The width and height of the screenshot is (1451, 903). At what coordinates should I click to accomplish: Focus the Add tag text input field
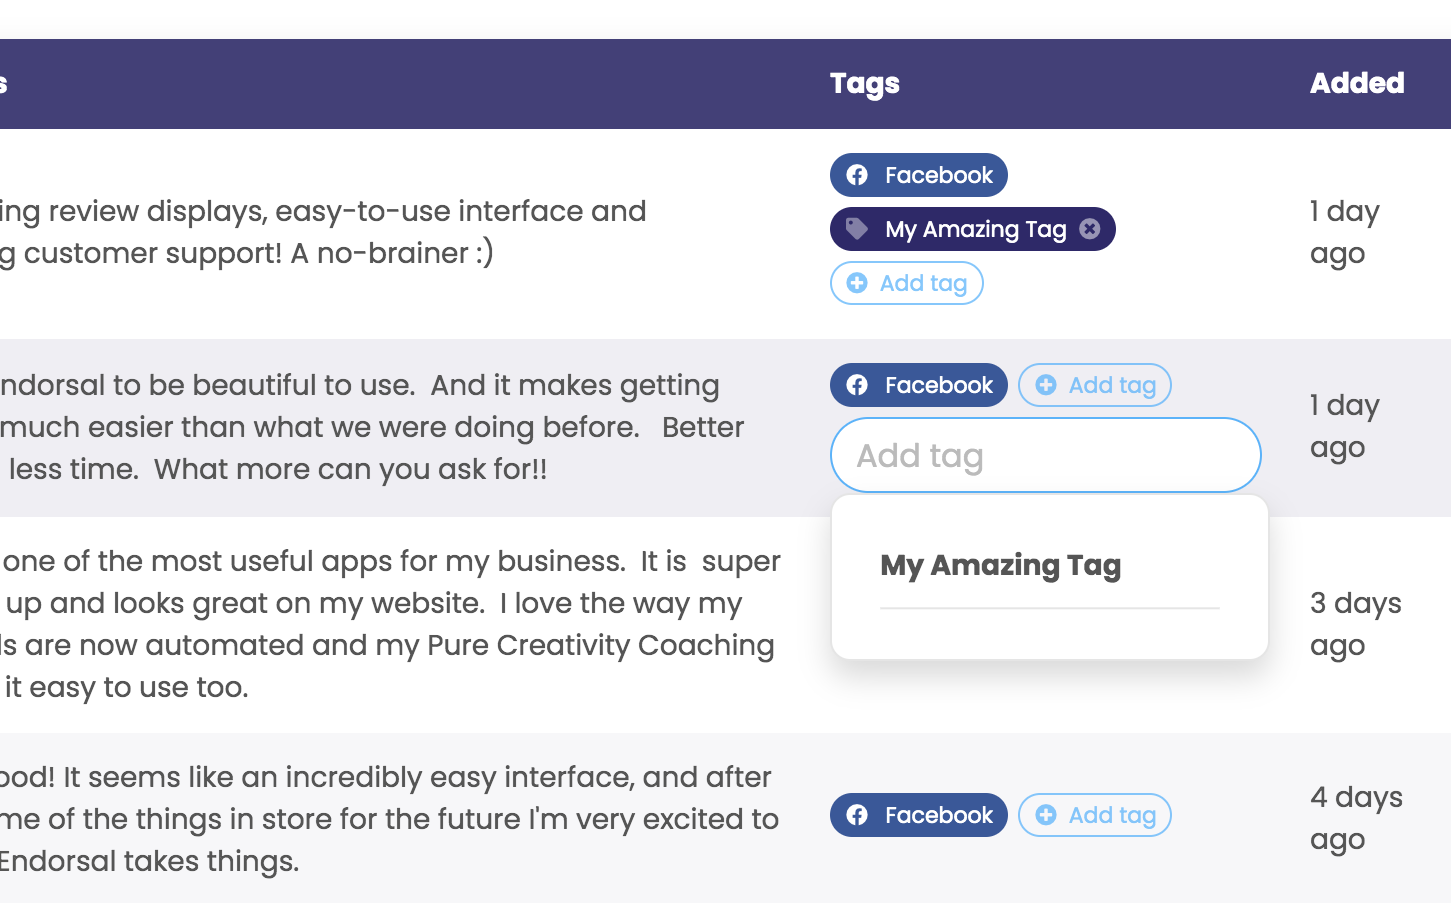pyautogui.click(x=1045, y=456)
